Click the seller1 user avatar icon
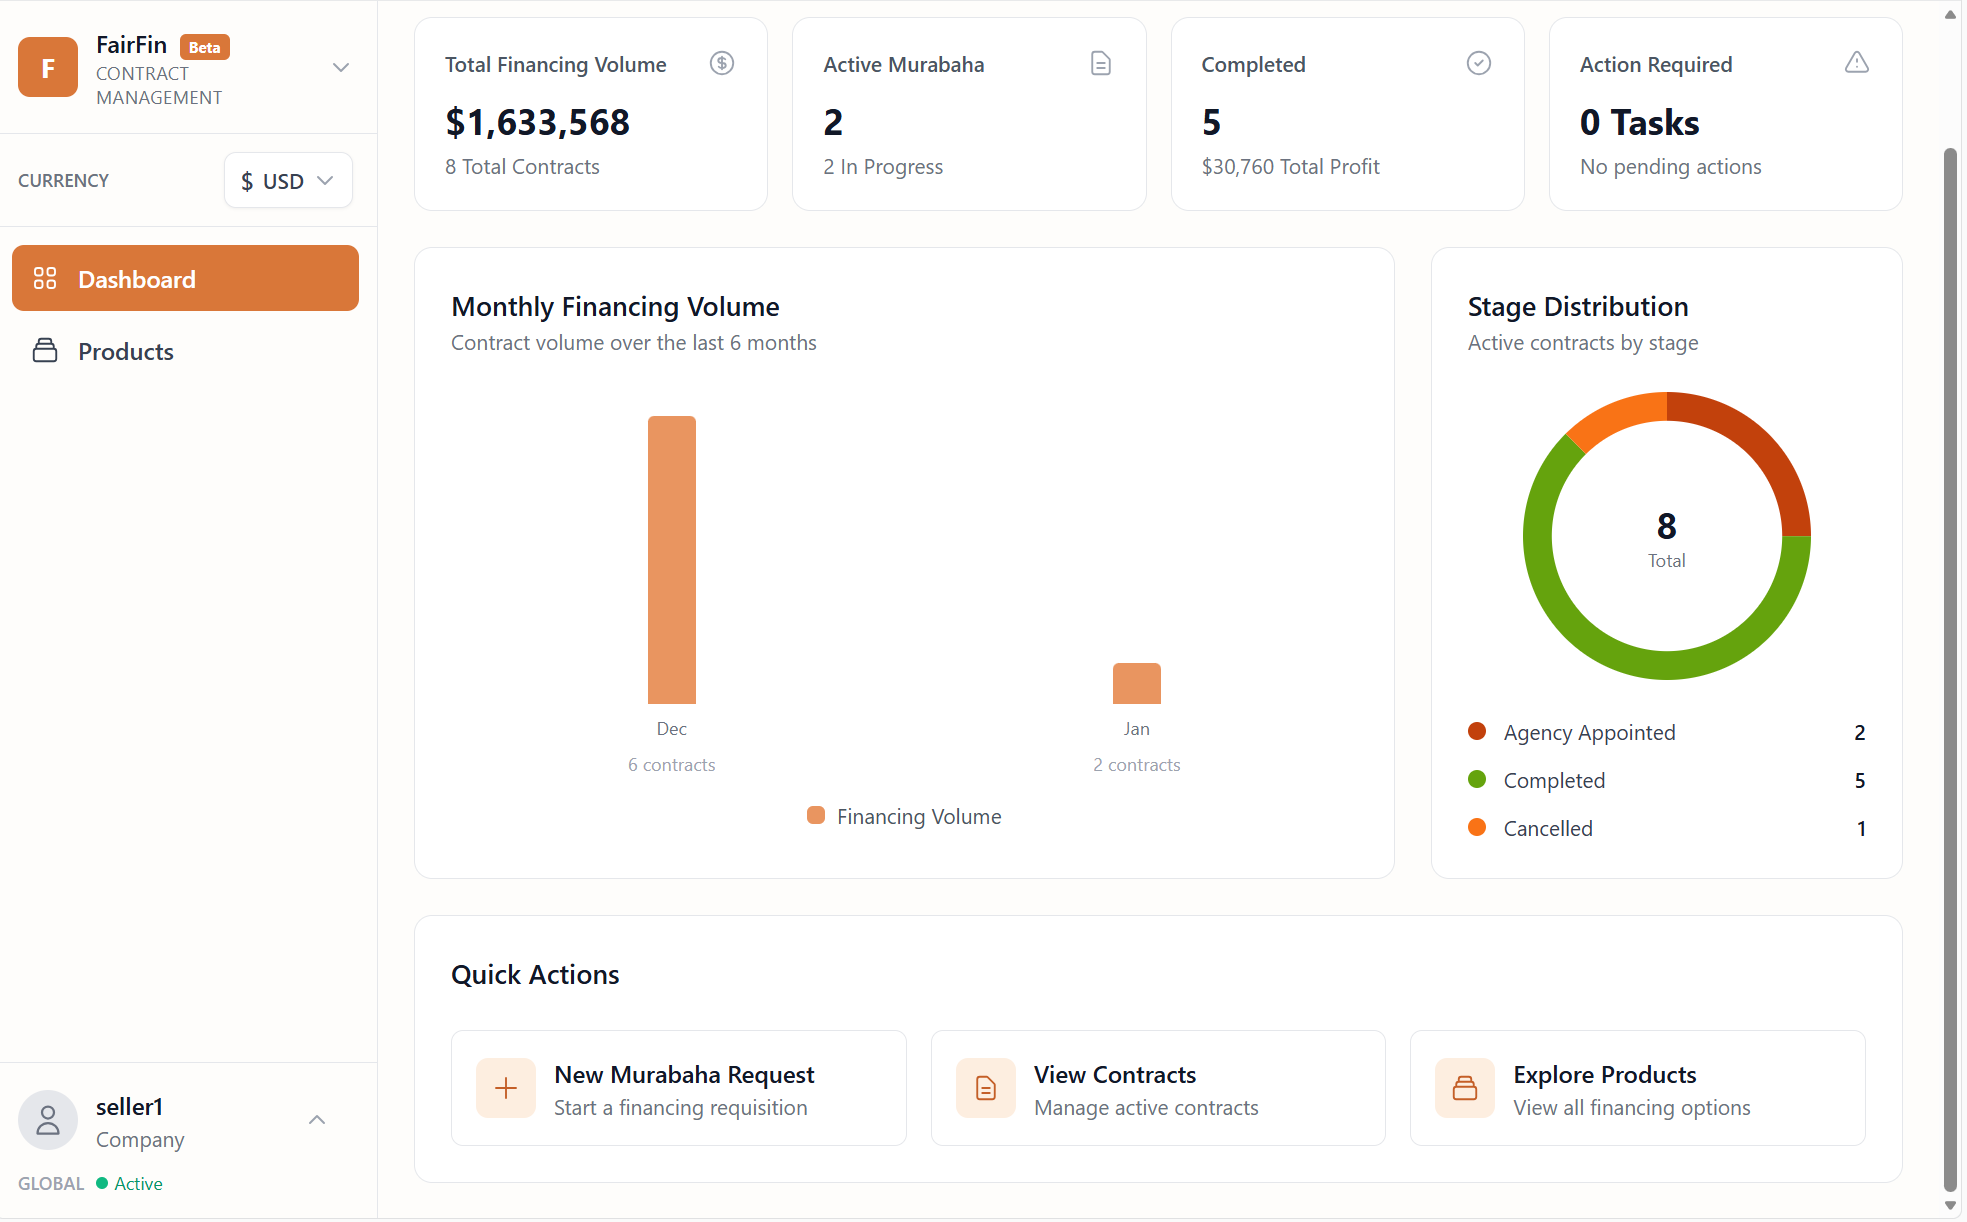The height and width of the screenshot is (1222, 1967). click(47, 1120)
